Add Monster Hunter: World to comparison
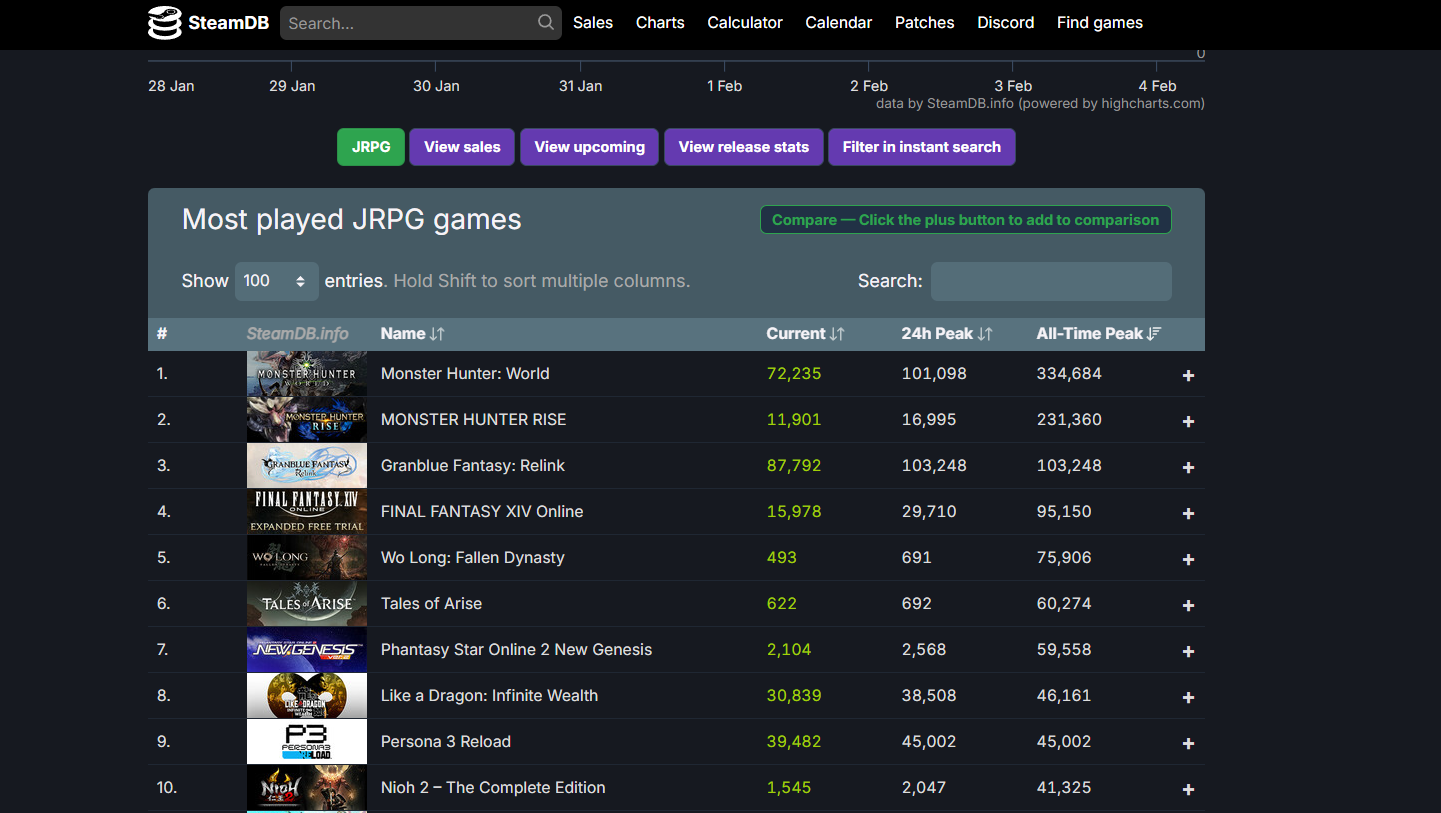 [x=1188, y=375]
